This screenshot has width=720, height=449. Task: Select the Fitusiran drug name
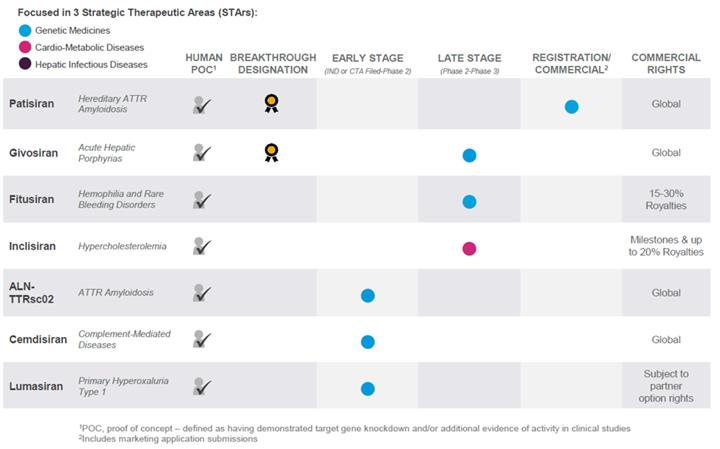coord(32,198)
